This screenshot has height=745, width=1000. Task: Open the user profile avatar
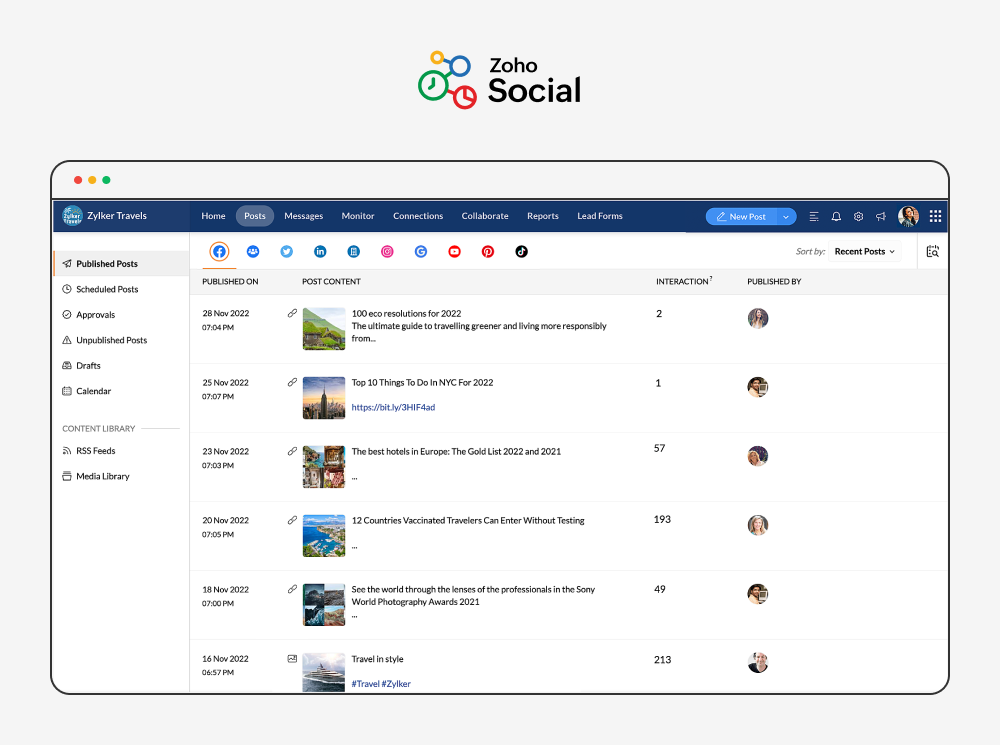point(908,216)
